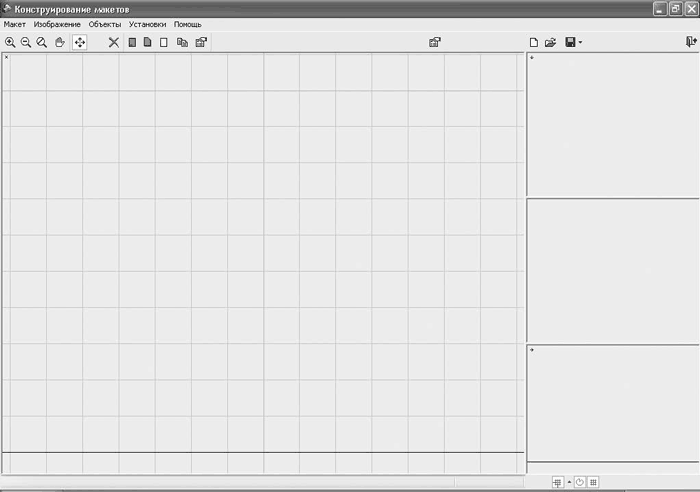Click the exit door icon in the top-right toolbar

tap(691, 42)
